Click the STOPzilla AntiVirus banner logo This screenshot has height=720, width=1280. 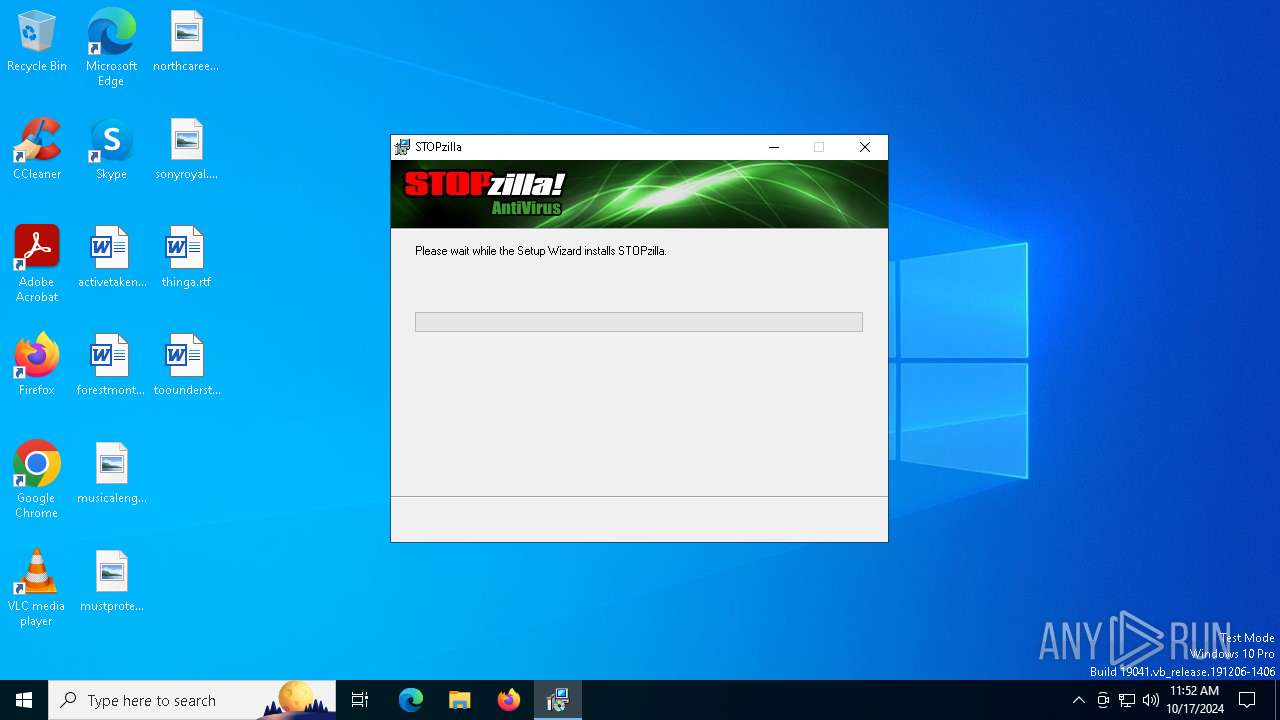click(x=484, y=193)
